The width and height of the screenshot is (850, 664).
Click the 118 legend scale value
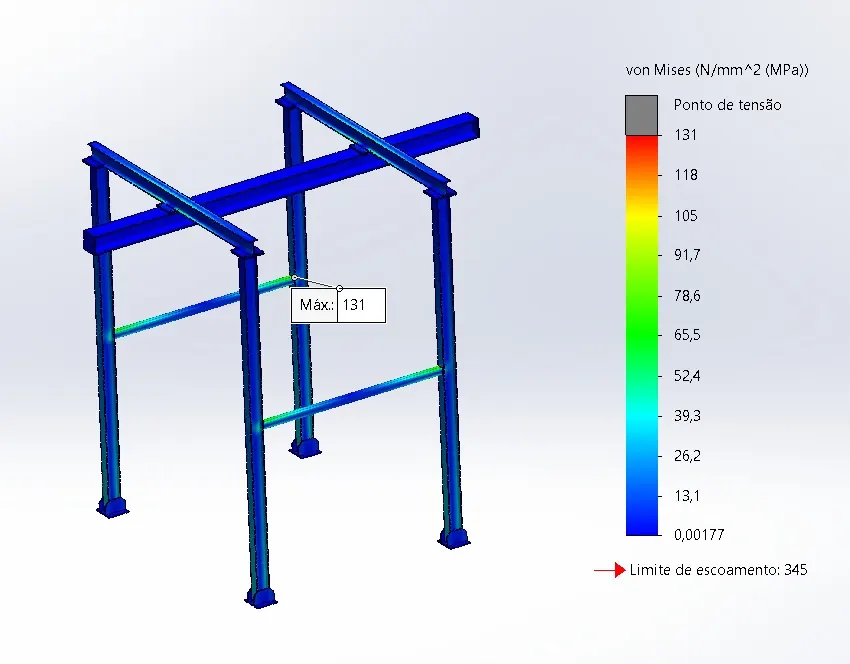tap(686, 175)
